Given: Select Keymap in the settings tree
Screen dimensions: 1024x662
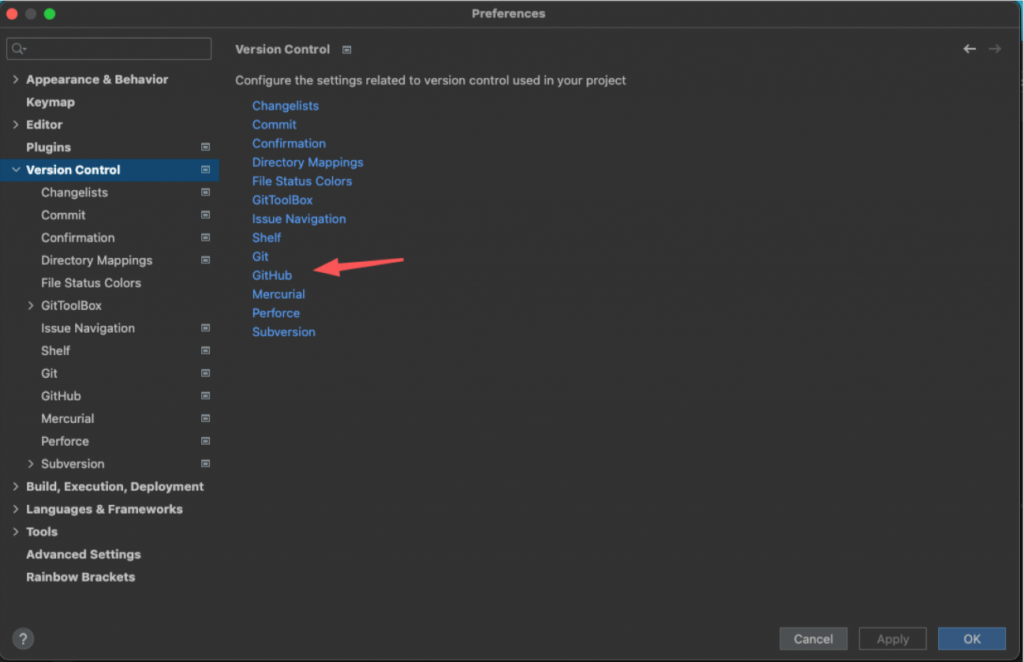Looking at the screenshot, I should pyautogui.click(x=50, y=102).
